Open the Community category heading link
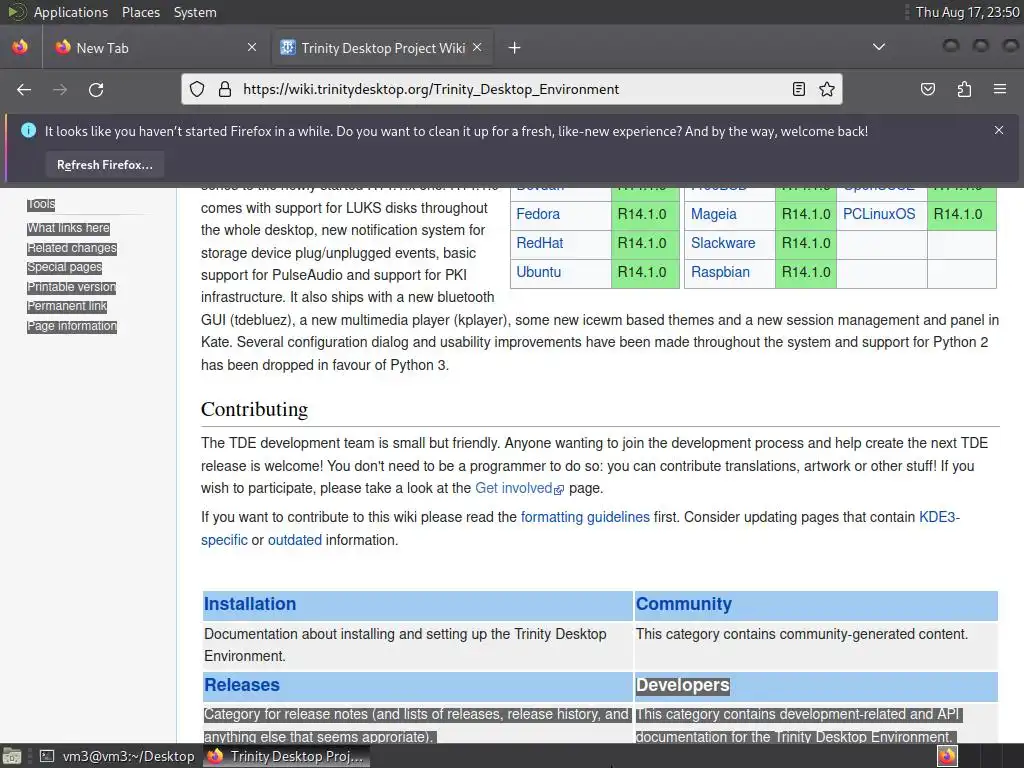Image resolution: width=1024 pixels, height=768 pixels. pyautogui.click(x=684, y=604)
